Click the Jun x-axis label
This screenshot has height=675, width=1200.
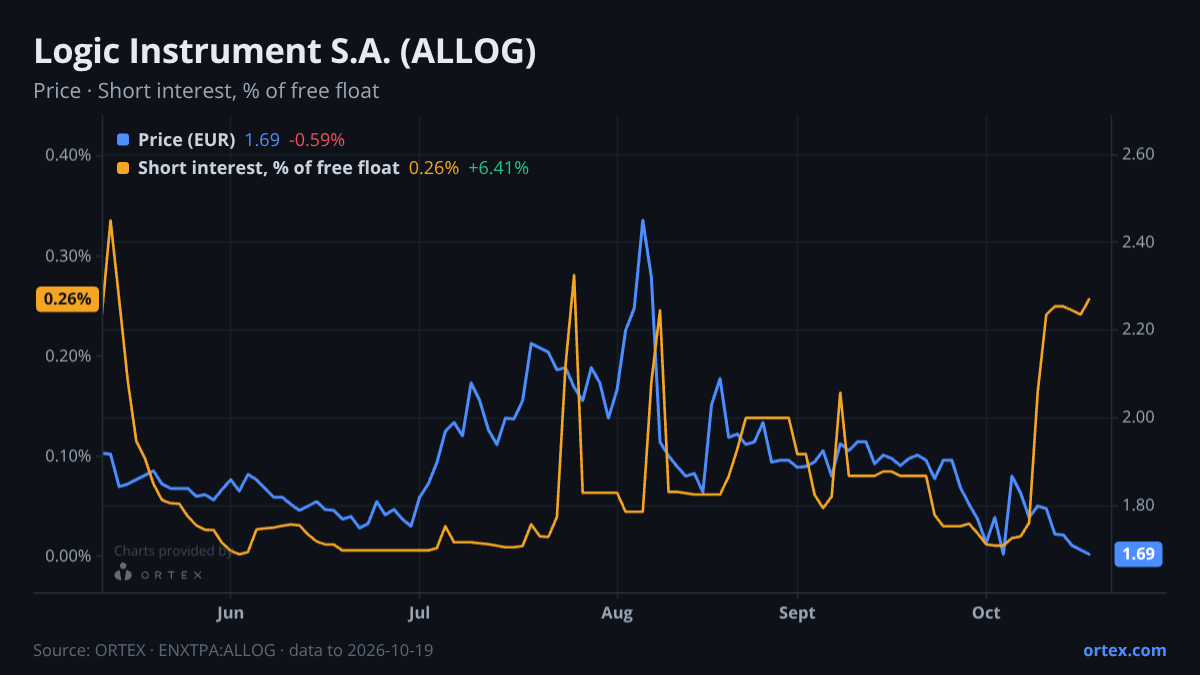(x=230, y=613)
